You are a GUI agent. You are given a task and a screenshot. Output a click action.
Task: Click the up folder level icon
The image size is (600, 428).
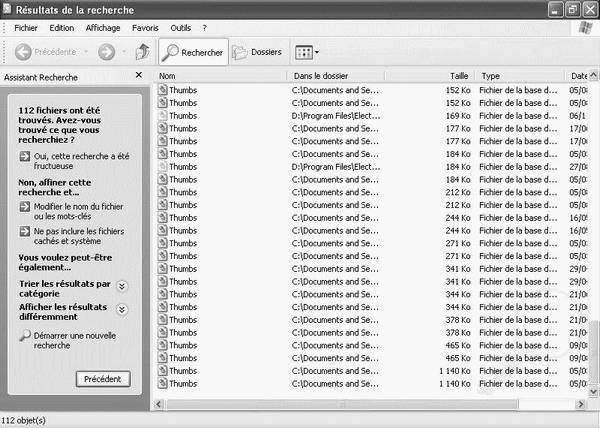(142, 52)
